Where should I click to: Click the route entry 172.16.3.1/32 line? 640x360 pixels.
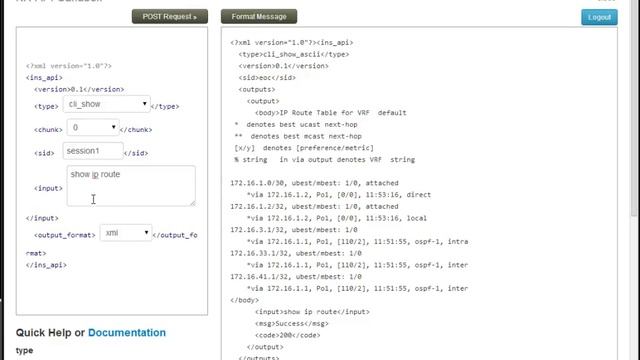pyautogui.click(x=294, y=230)
